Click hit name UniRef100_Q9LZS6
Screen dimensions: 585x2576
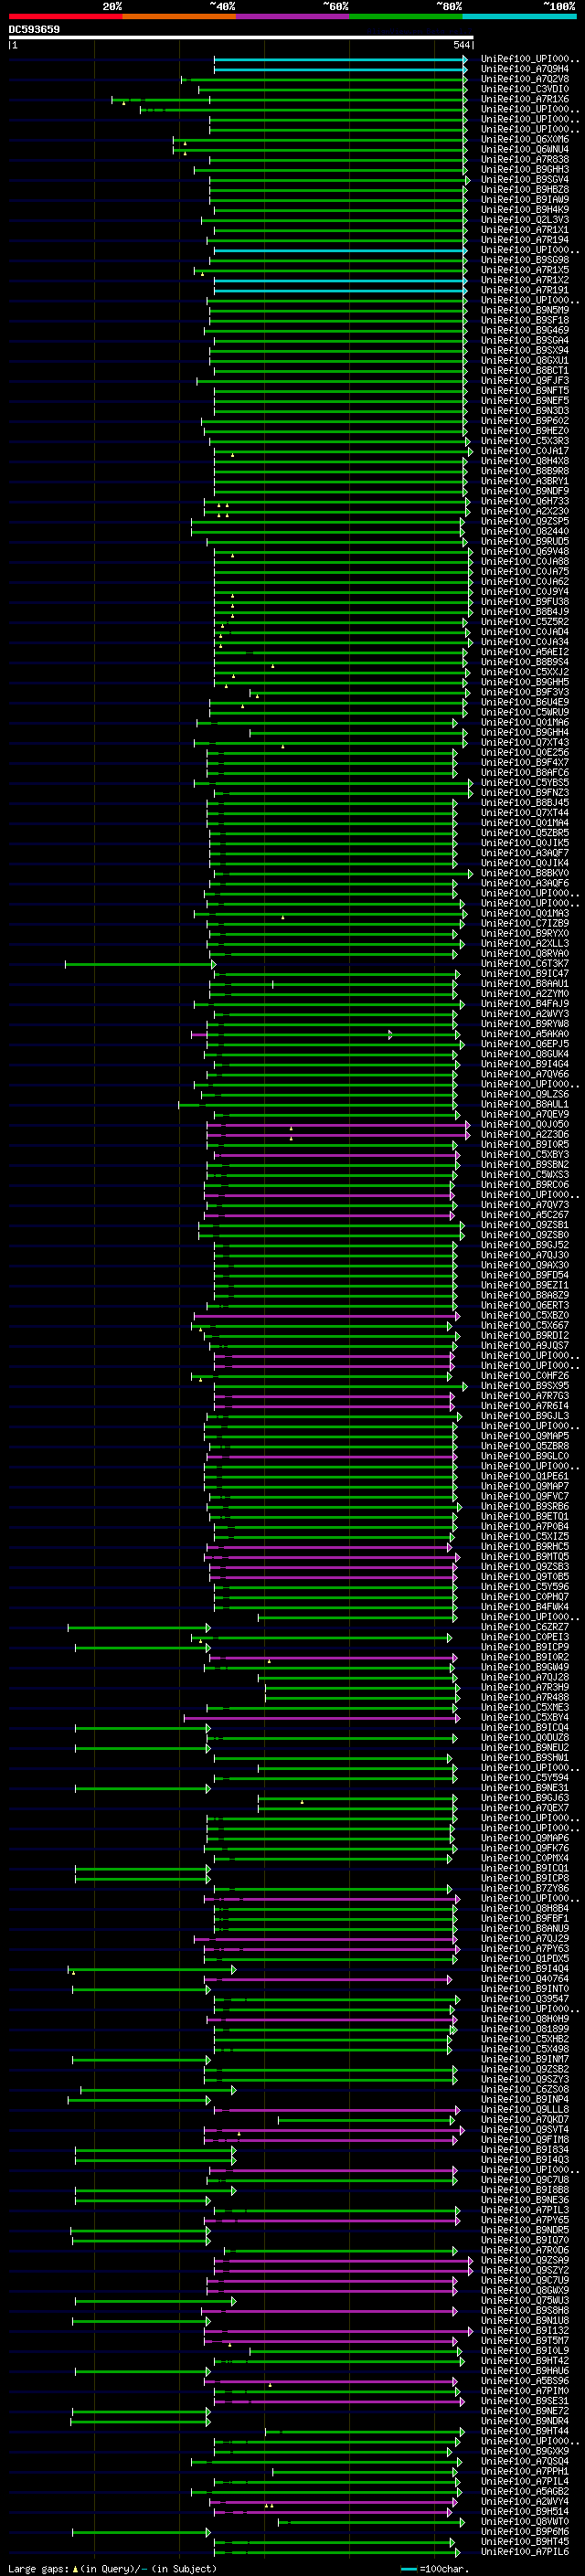(525, 1095)
